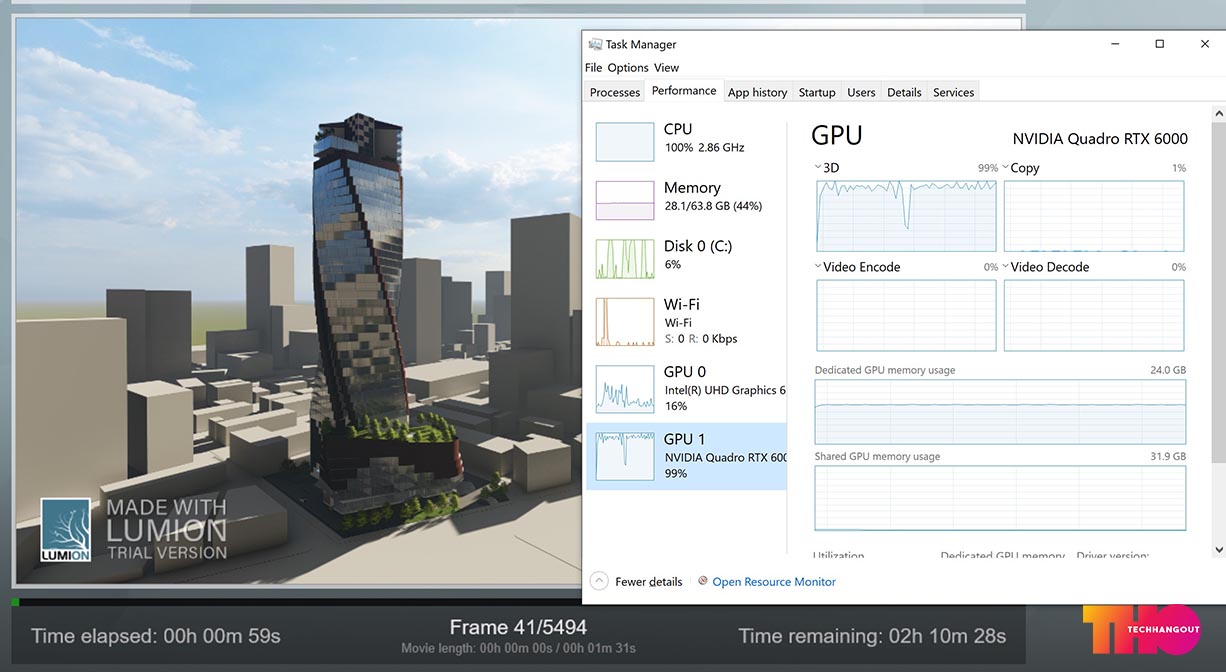The width and height of the screenshot is (1226, 672).
Task: Click the Resource Monitor icon beside the link
Action: click(x=703, y=581)
